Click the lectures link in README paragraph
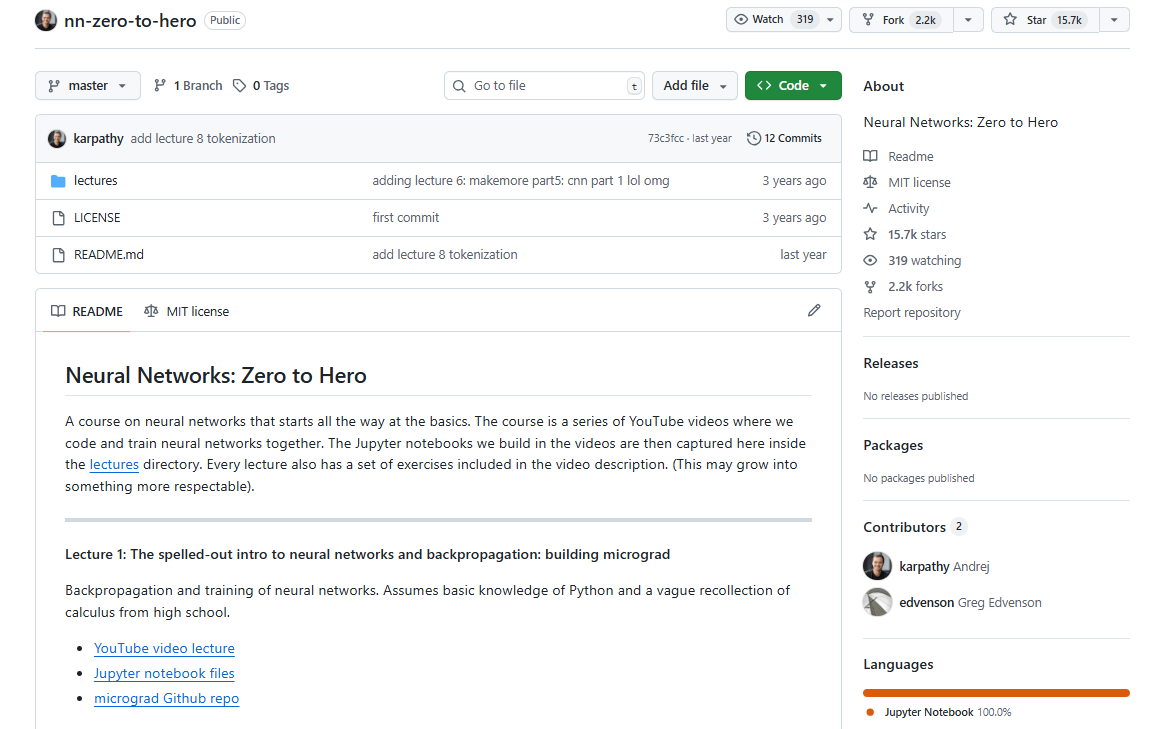Viewport: 1156px width, 729px height. 114,464
